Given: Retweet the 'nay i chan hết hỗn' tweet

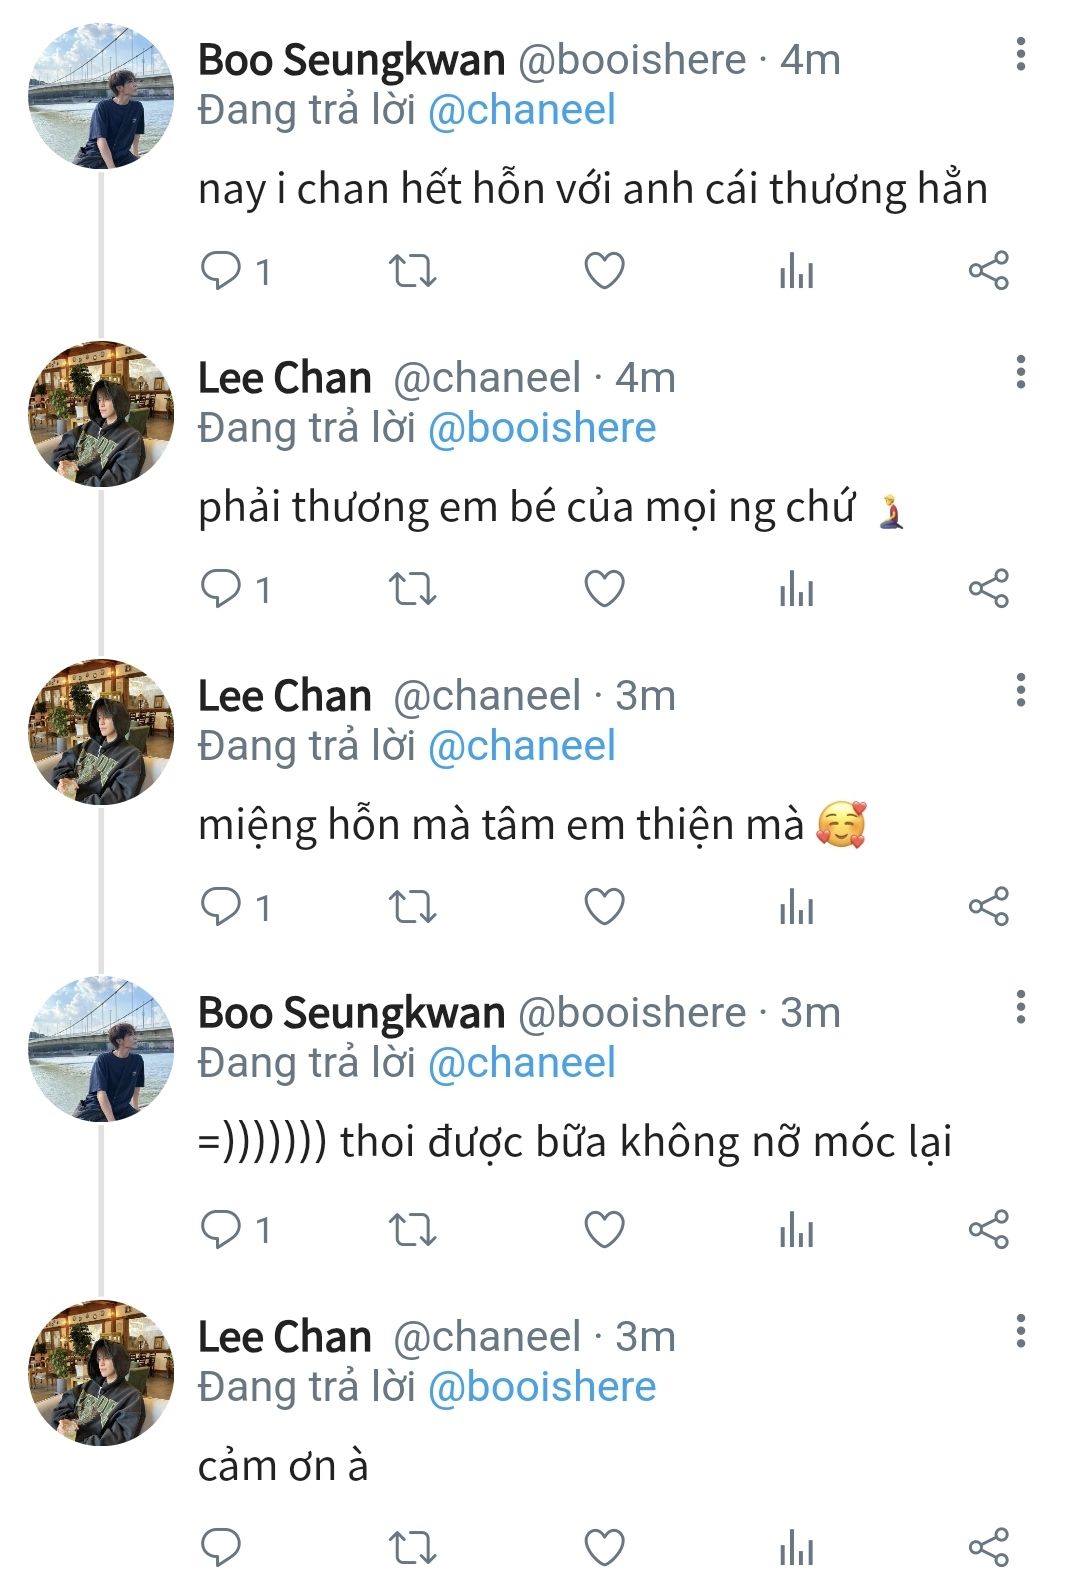Looking at the screenshot, I should [412, 271].
